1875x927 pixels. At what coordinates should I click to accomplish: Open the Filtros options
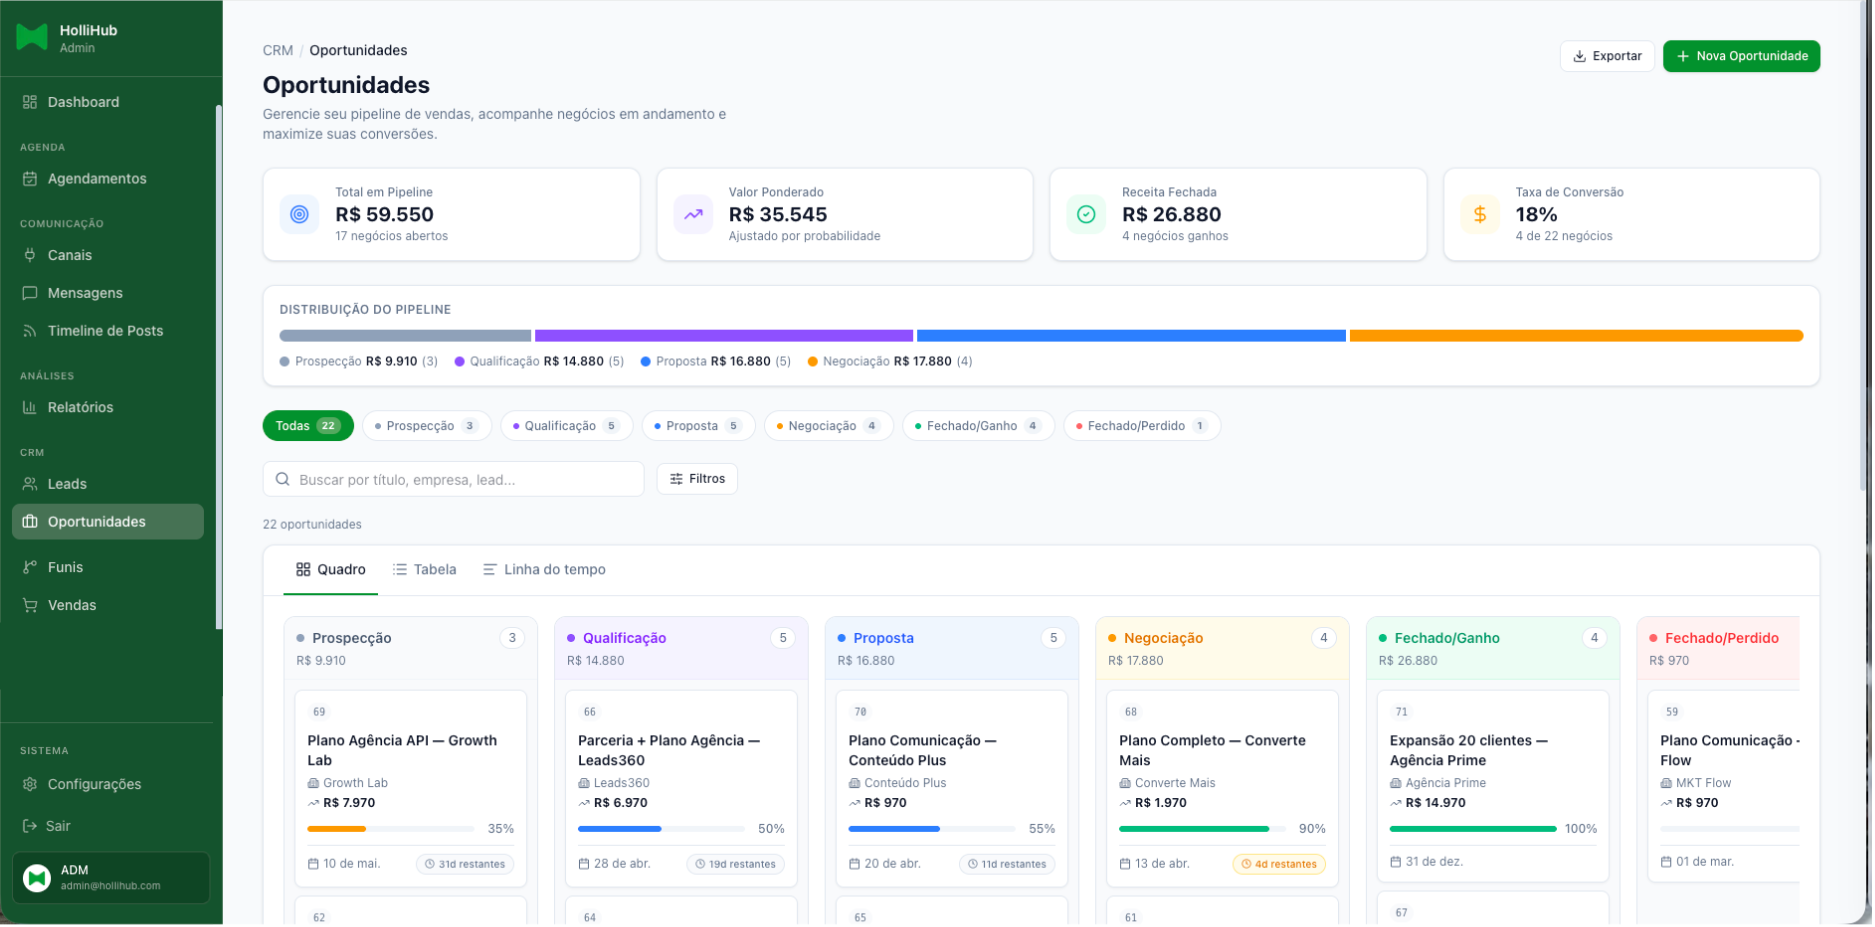click(x=697, y=479)
